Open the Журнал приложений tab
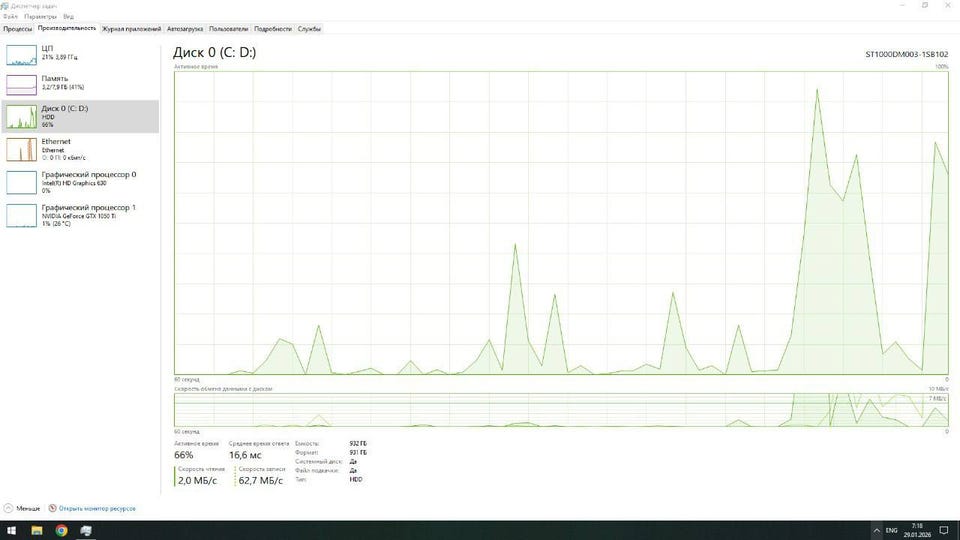The width and height of the screenshot is (960, 540). tap(132, 29)
